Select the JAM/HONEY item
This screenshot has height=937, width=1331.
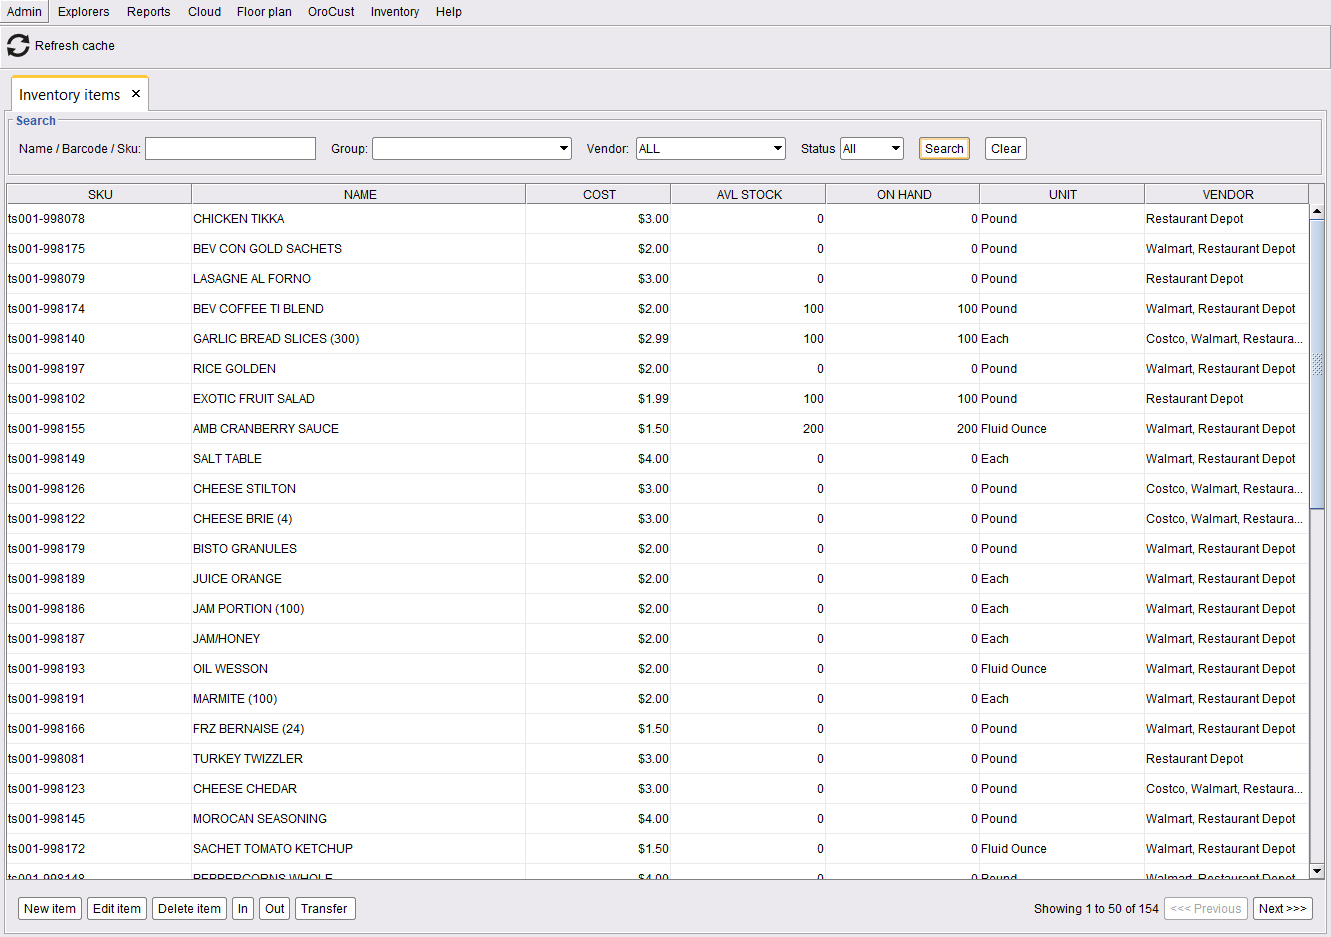658,639
